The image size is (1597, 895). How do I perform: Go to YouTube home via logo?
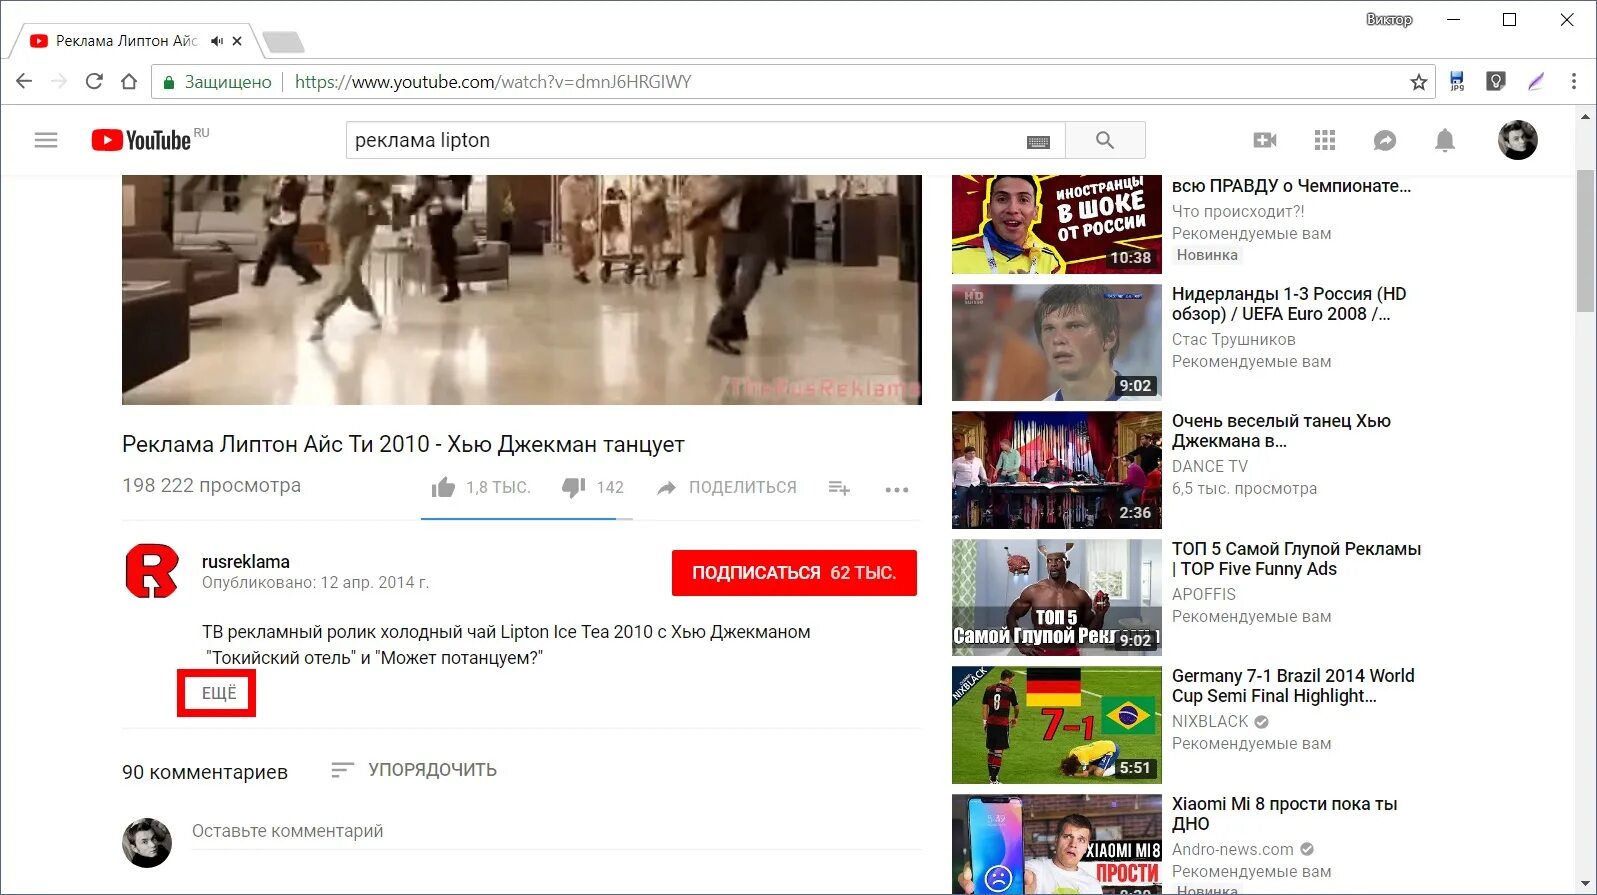point(141,140)
